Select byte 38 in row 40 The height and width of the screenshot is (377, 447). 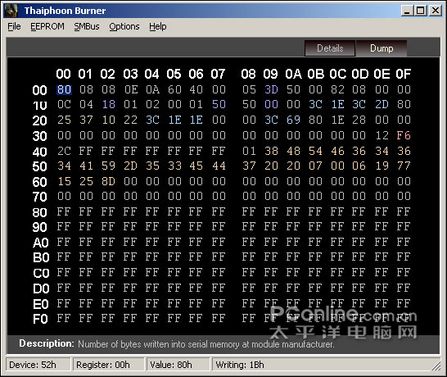click(x=271, y=151)
